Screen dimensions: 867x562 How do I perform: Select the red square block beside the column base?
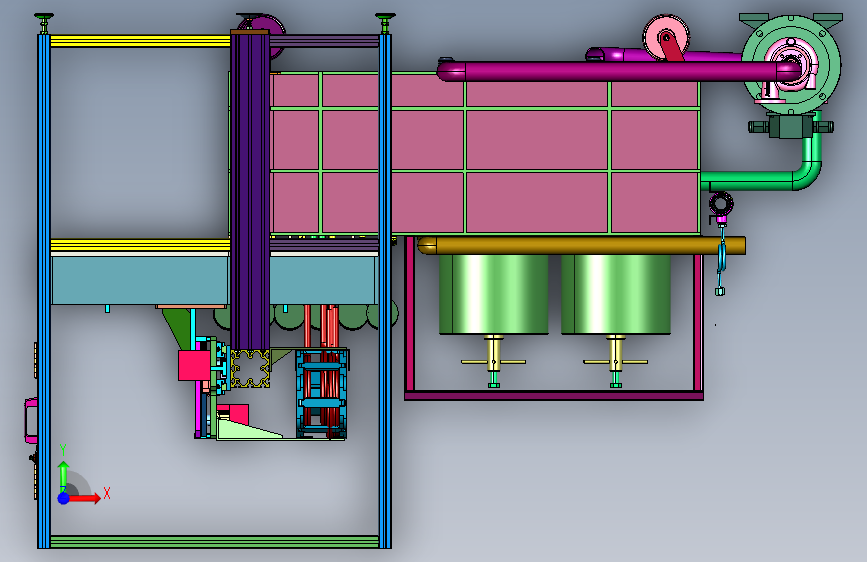194,365
